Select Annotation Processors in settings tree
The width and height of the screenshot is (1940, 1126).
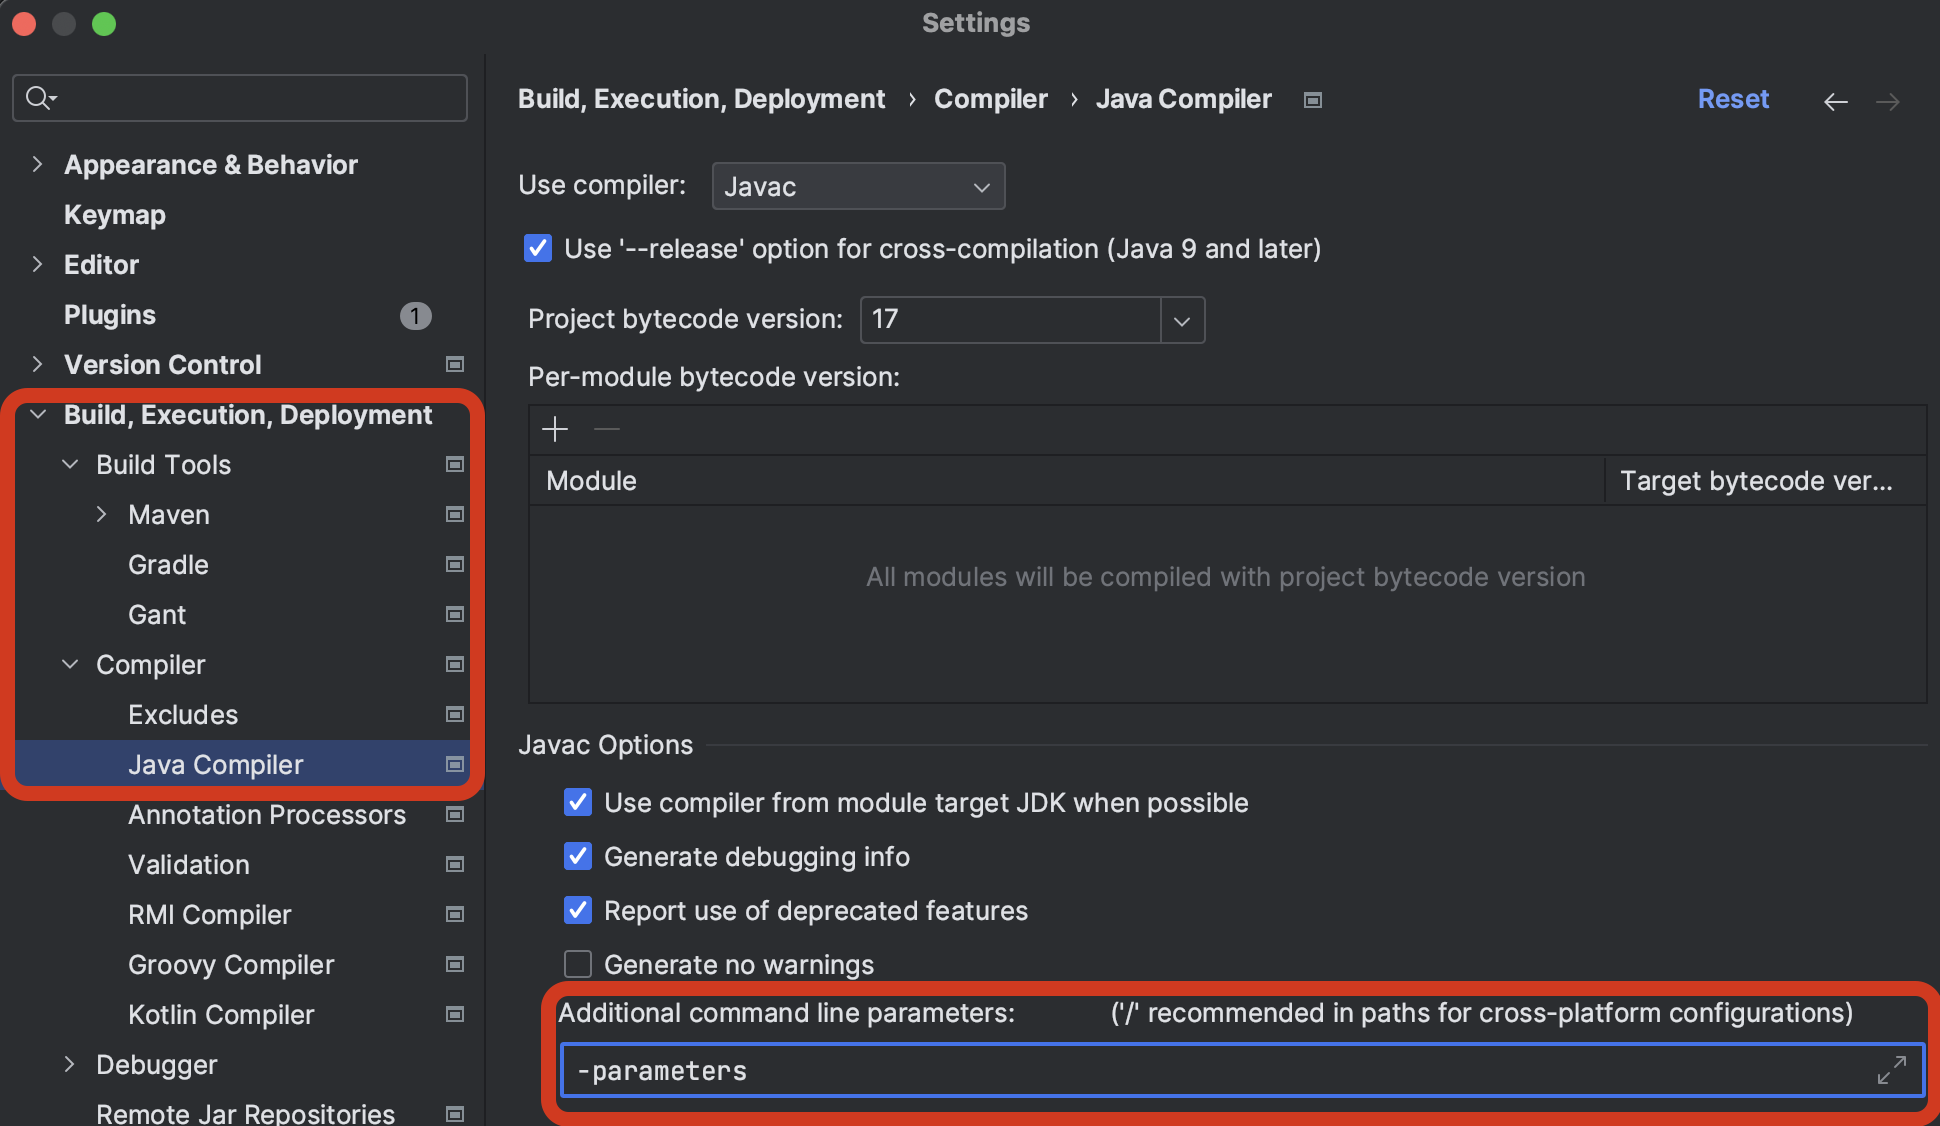(266, 815)
